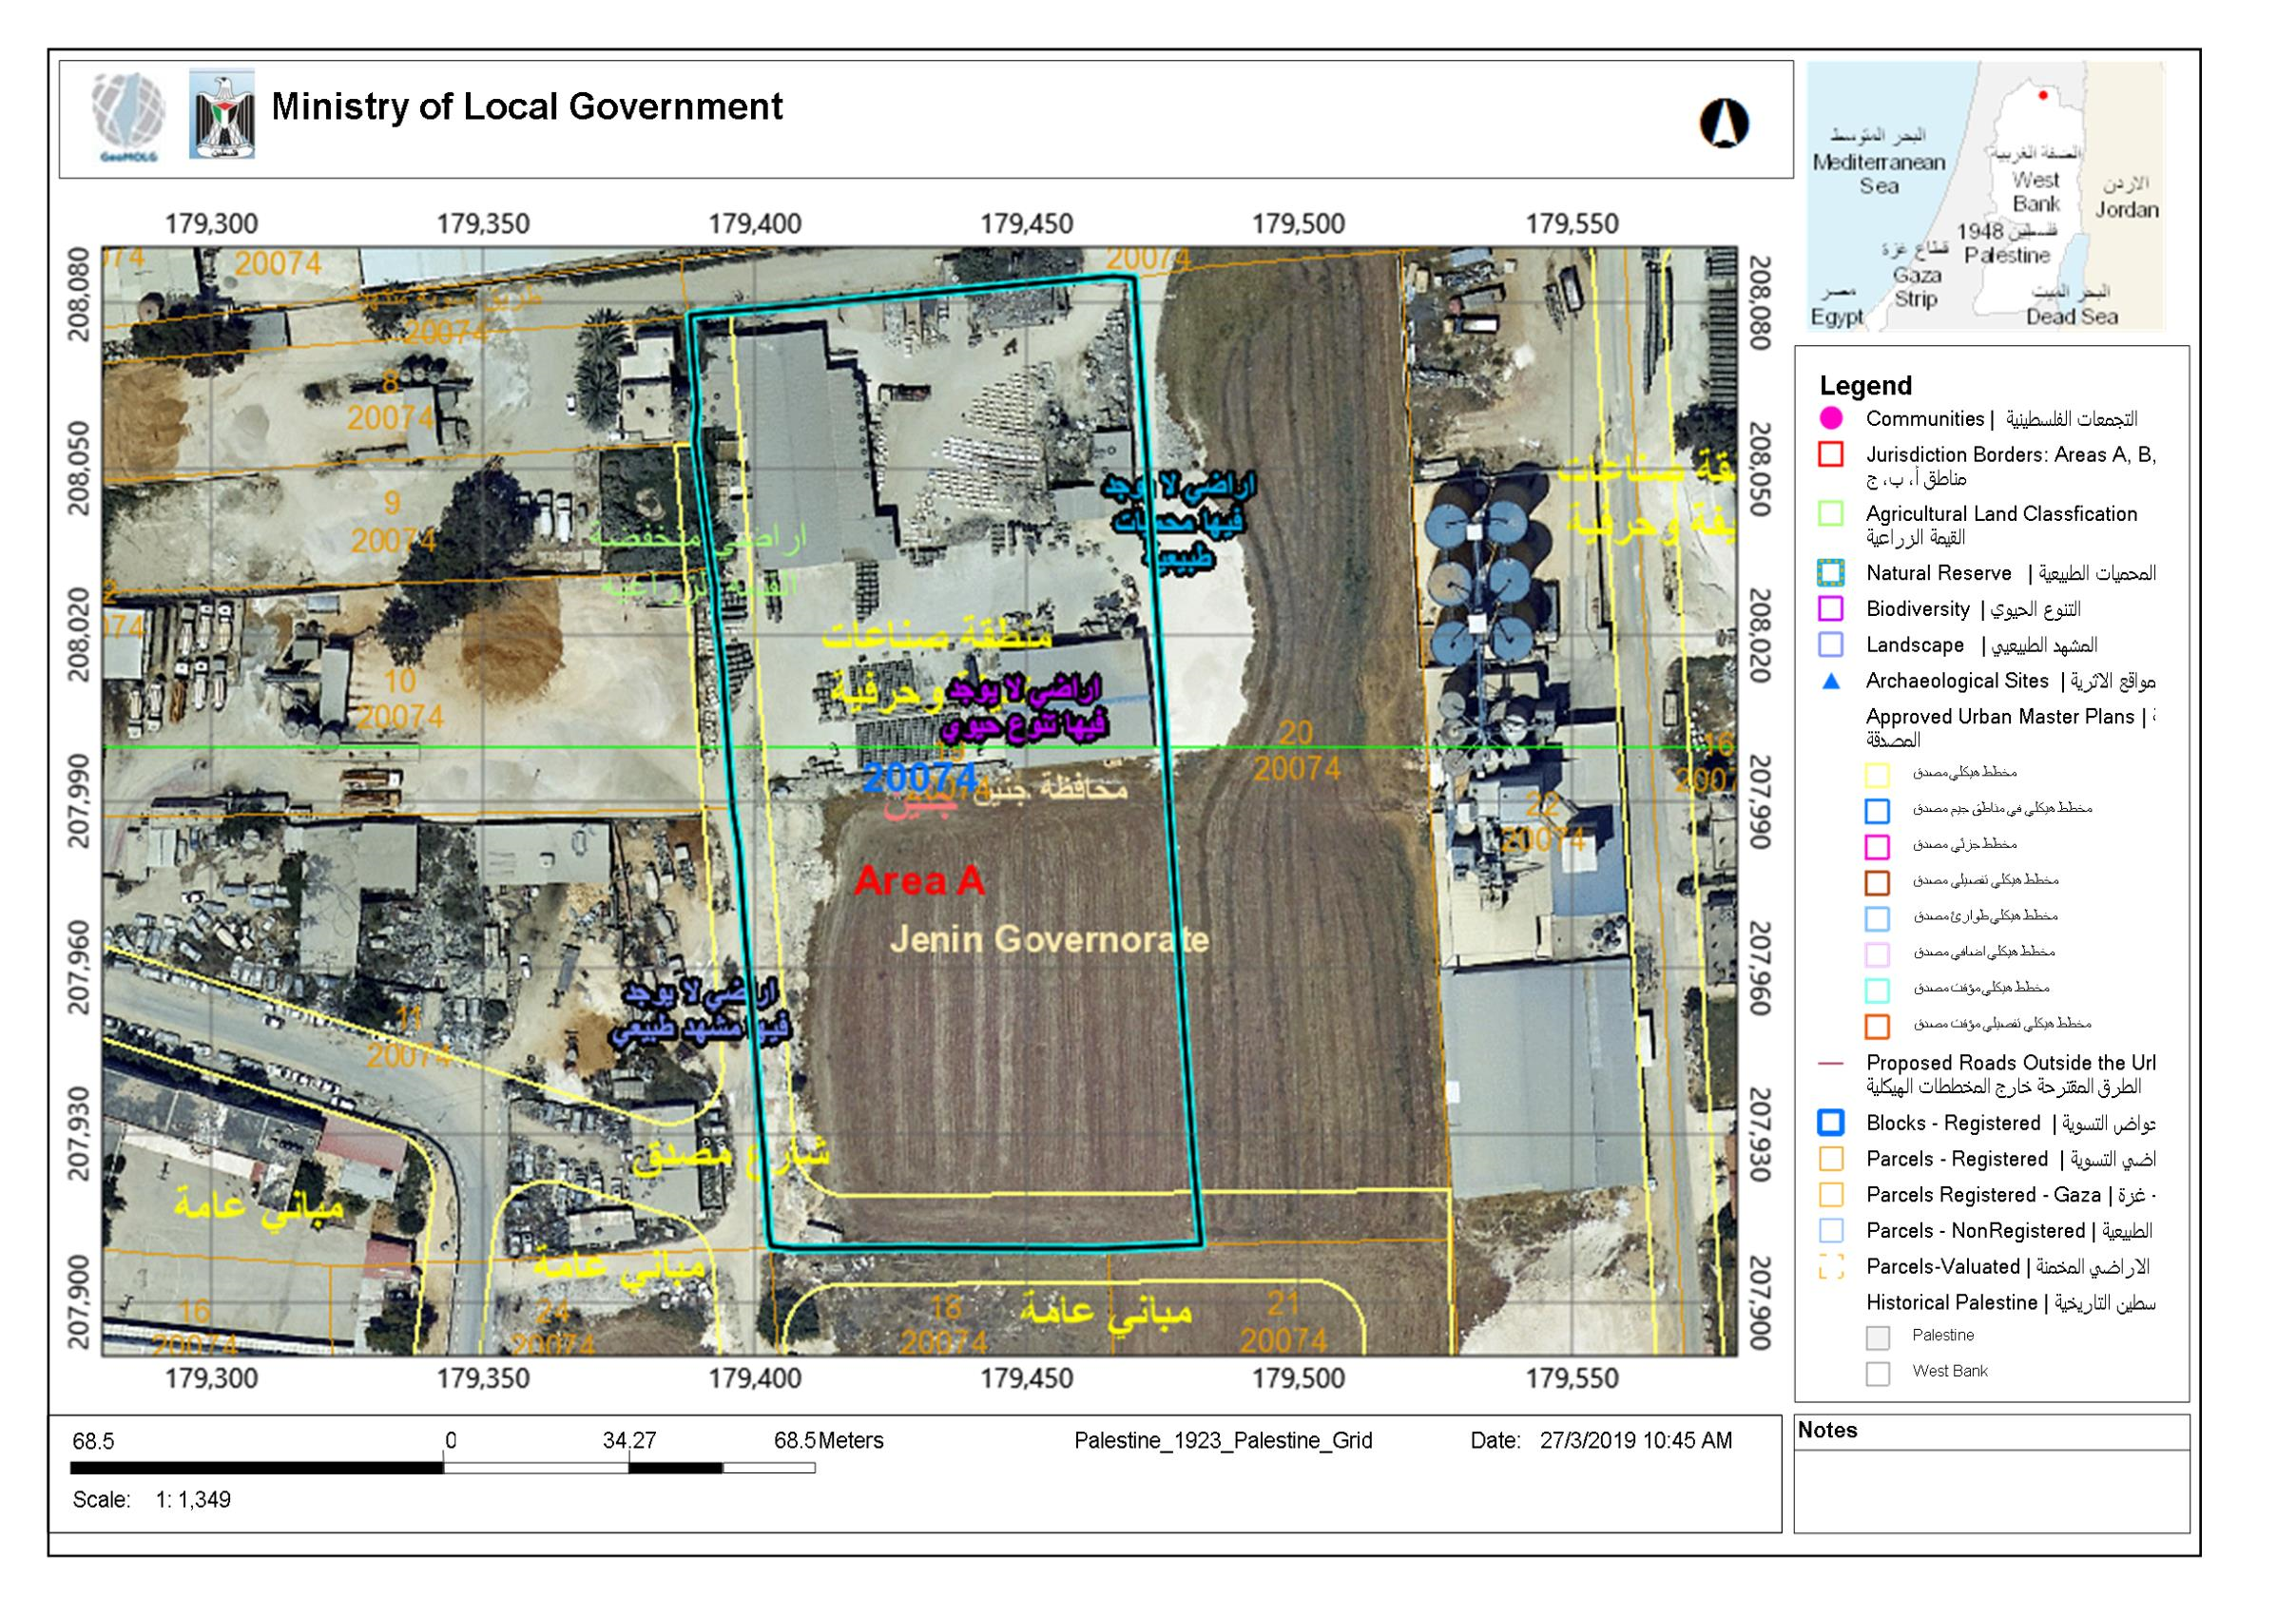Viewport: 2296px width, 1616px height.
Task: Click the magenta urban master plan swatch
Action: click(x=1877, y=847)
